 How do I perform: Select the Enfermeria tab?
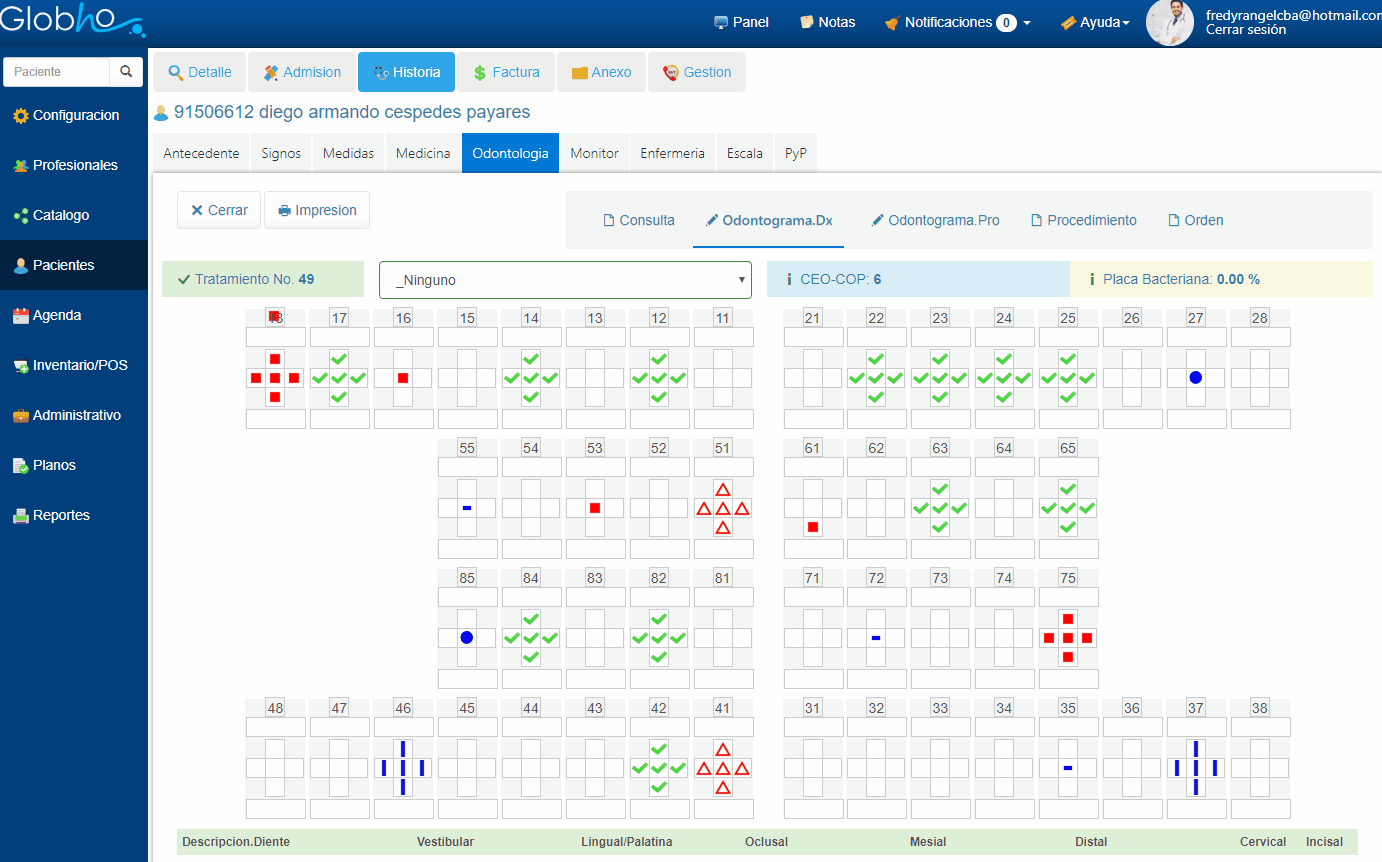click(x=672, y=153)
